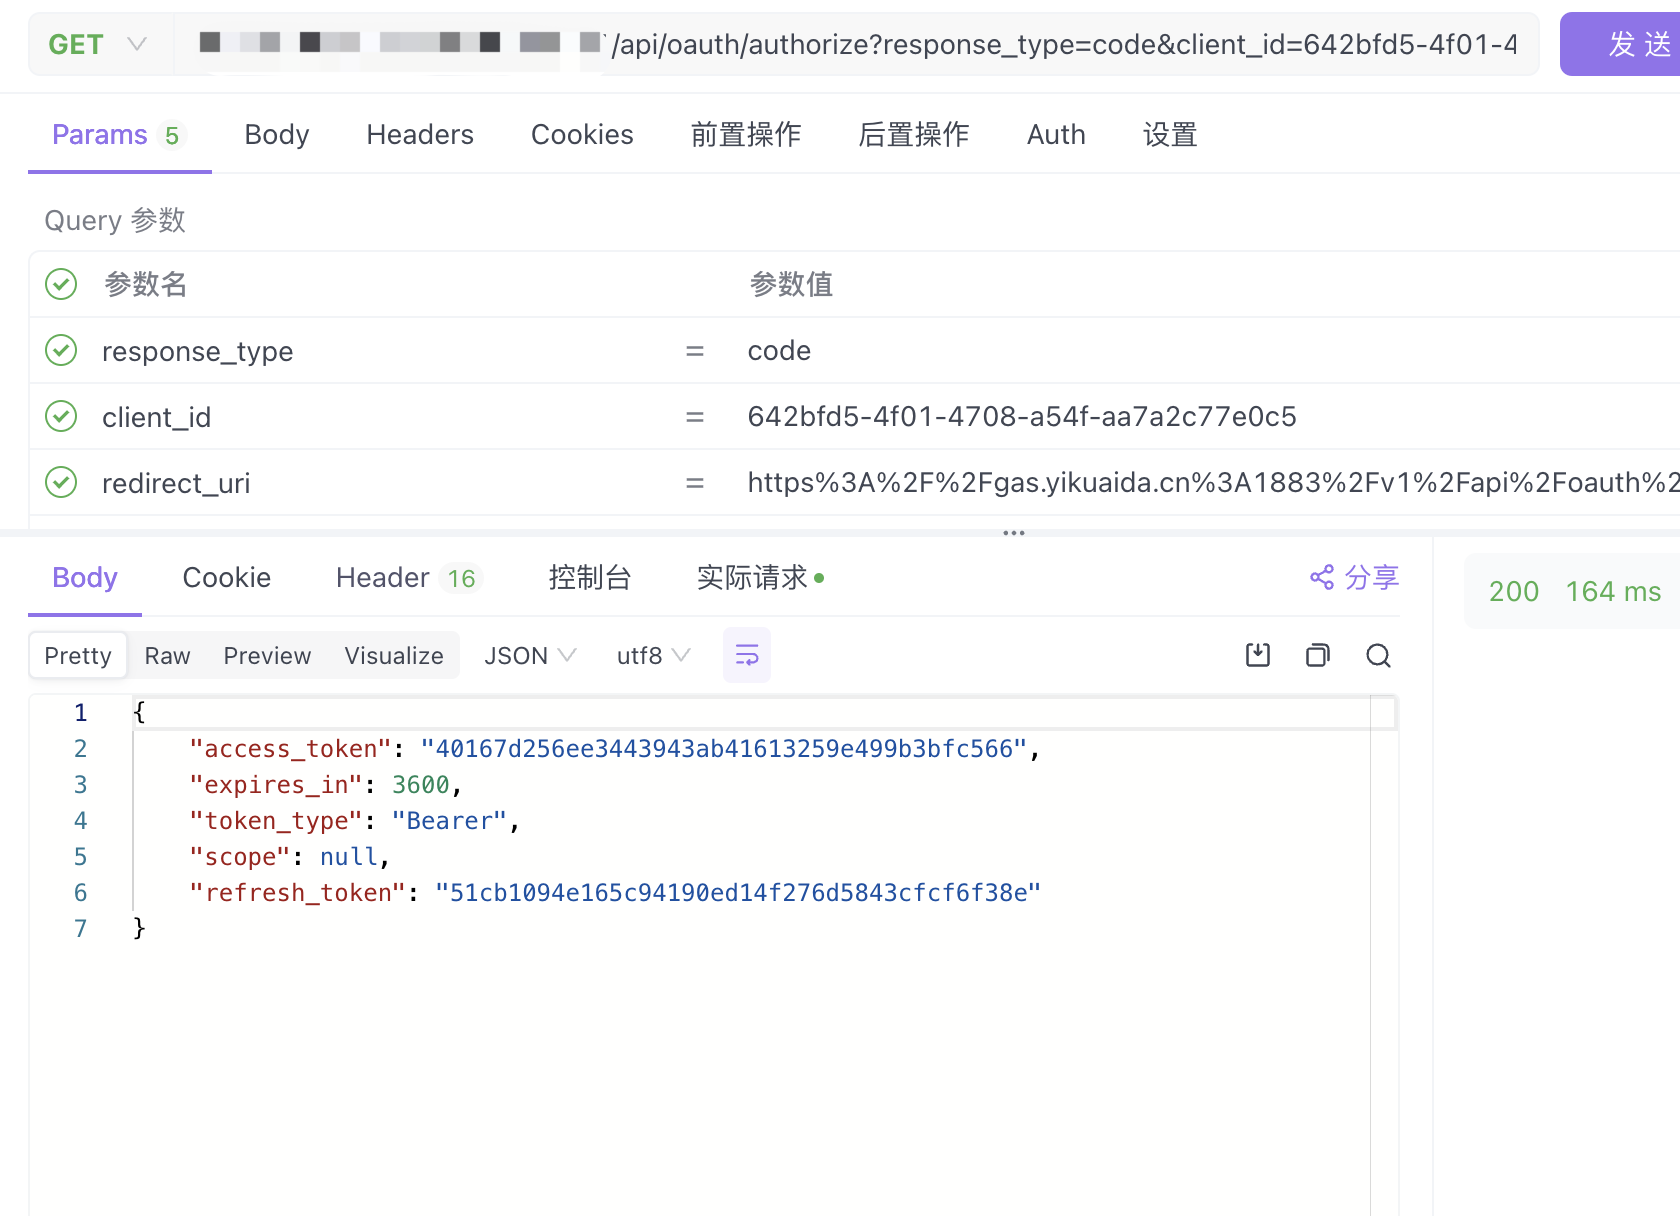The width and height of the screenshot is (1680, 1216).
Task: Open the 前置操作 tab
Action: 746,135
